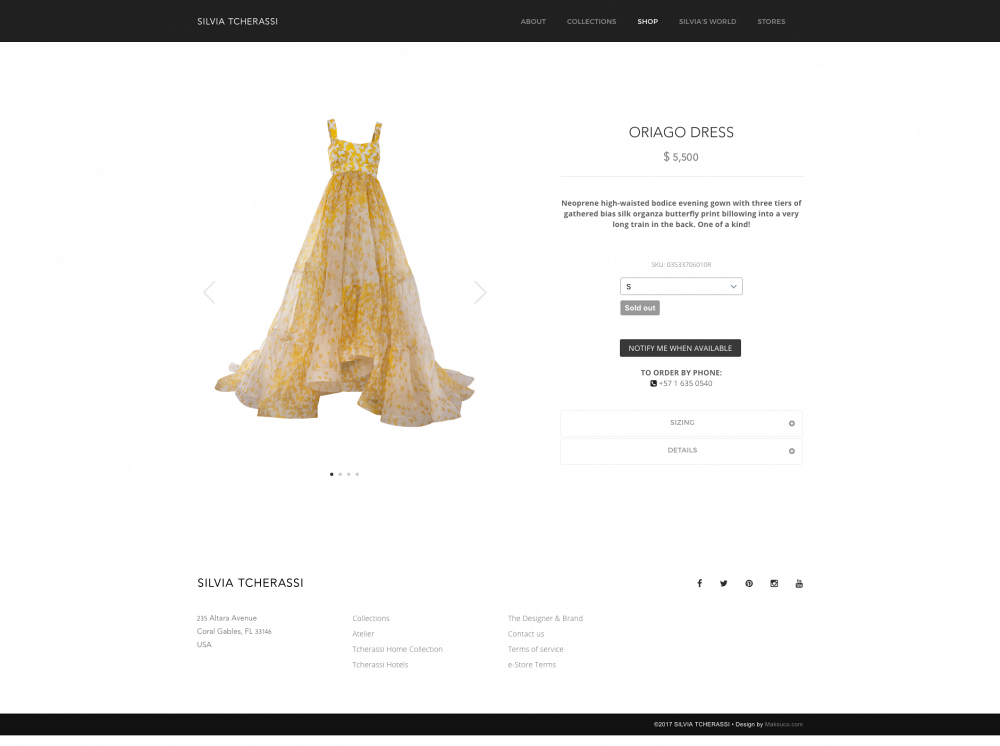1000x746 pixels.
Task: Click the Silvia Tcherassi header logo
Action: pyautogui.click(x=237, y=22)
